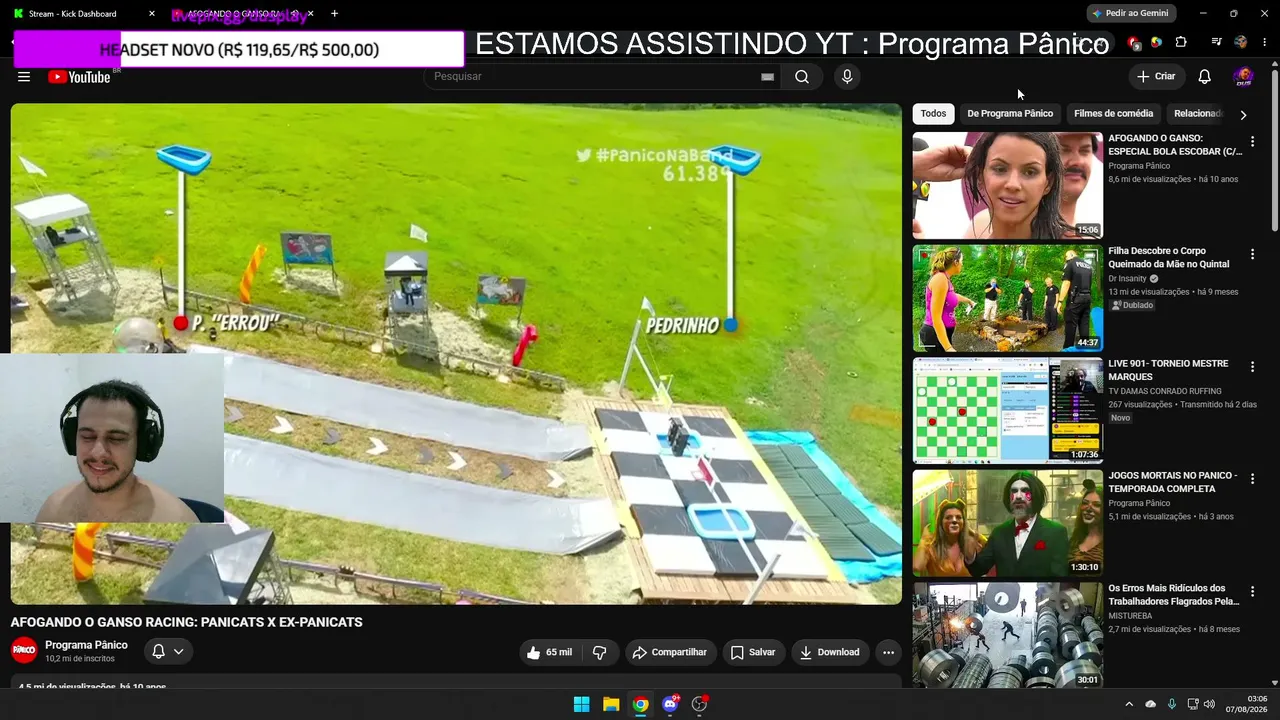1280x720 pixels.
Task: Start voice search with the microphone
Action: point(847,77)
